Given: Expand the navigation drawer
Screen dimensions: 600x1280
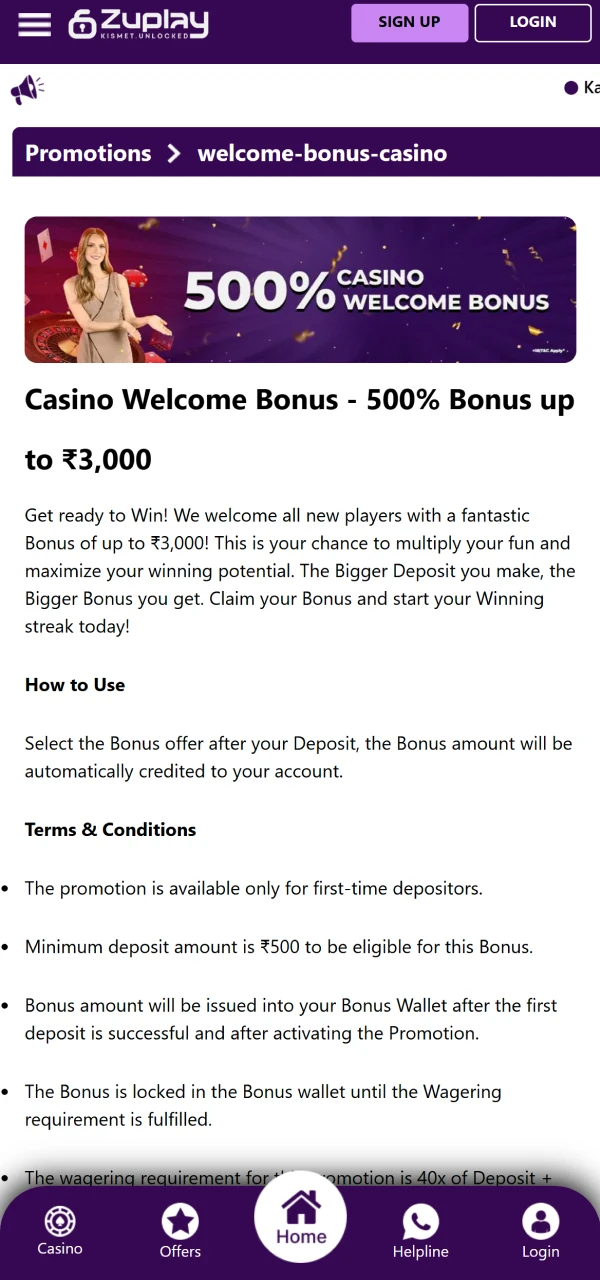Looking at the screenshot, I should click(34, 25).
